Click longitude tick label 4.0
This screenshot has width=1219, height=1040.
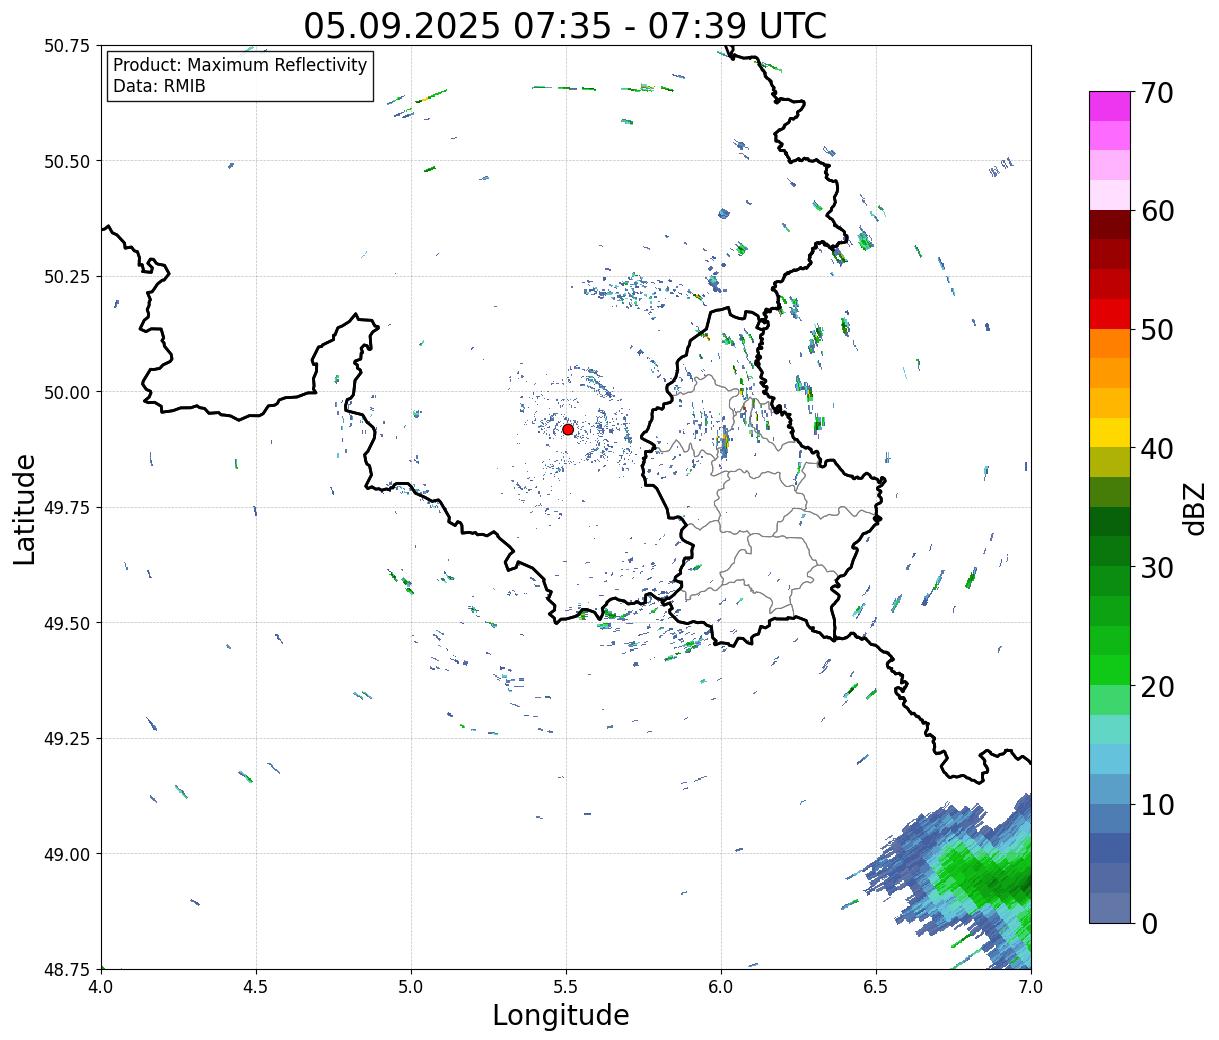101,986
